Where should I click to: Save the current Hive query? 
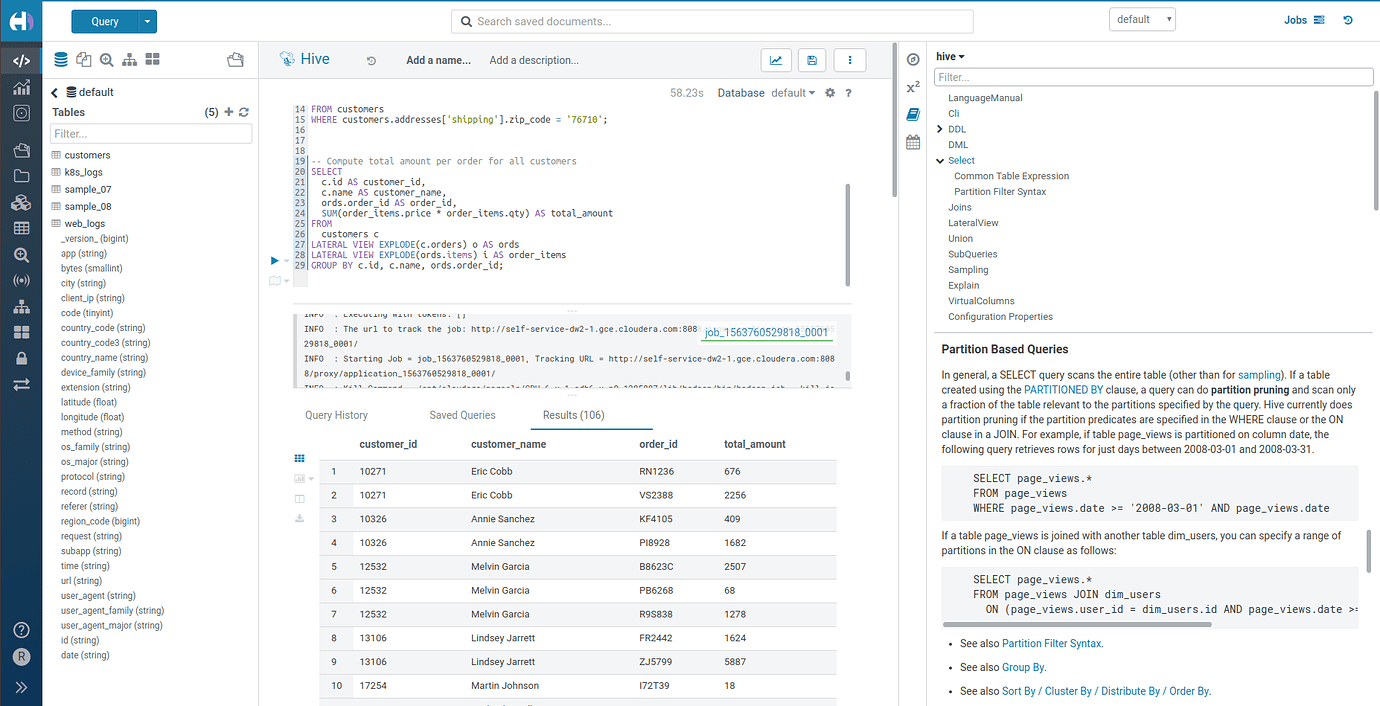tap(811, 60)
